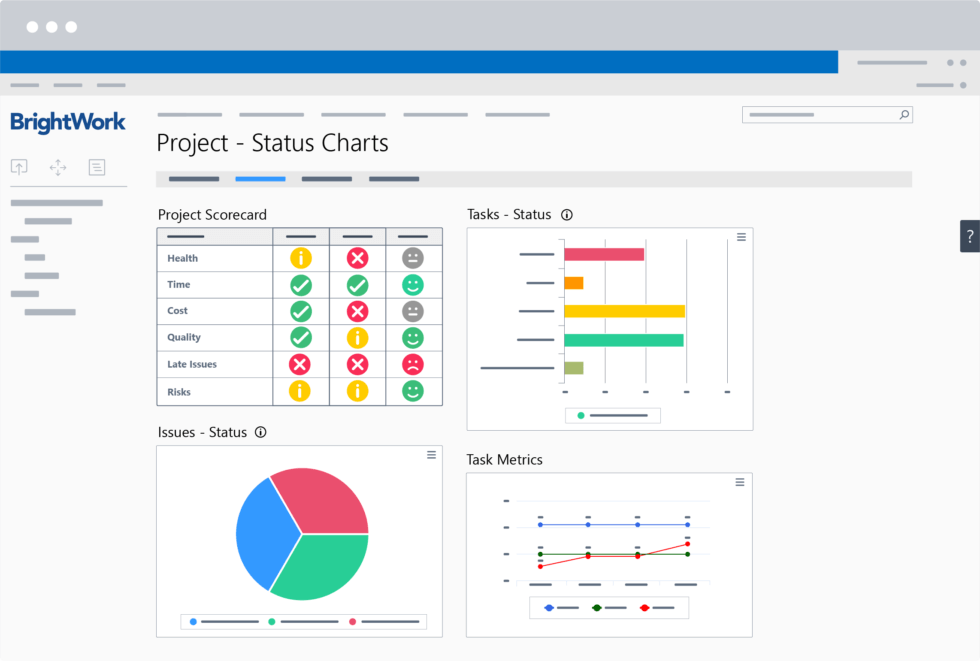Screen dimensions: 980x661
Task: Select the highlighted blue tab below the page title
Action: coord(260,178)
